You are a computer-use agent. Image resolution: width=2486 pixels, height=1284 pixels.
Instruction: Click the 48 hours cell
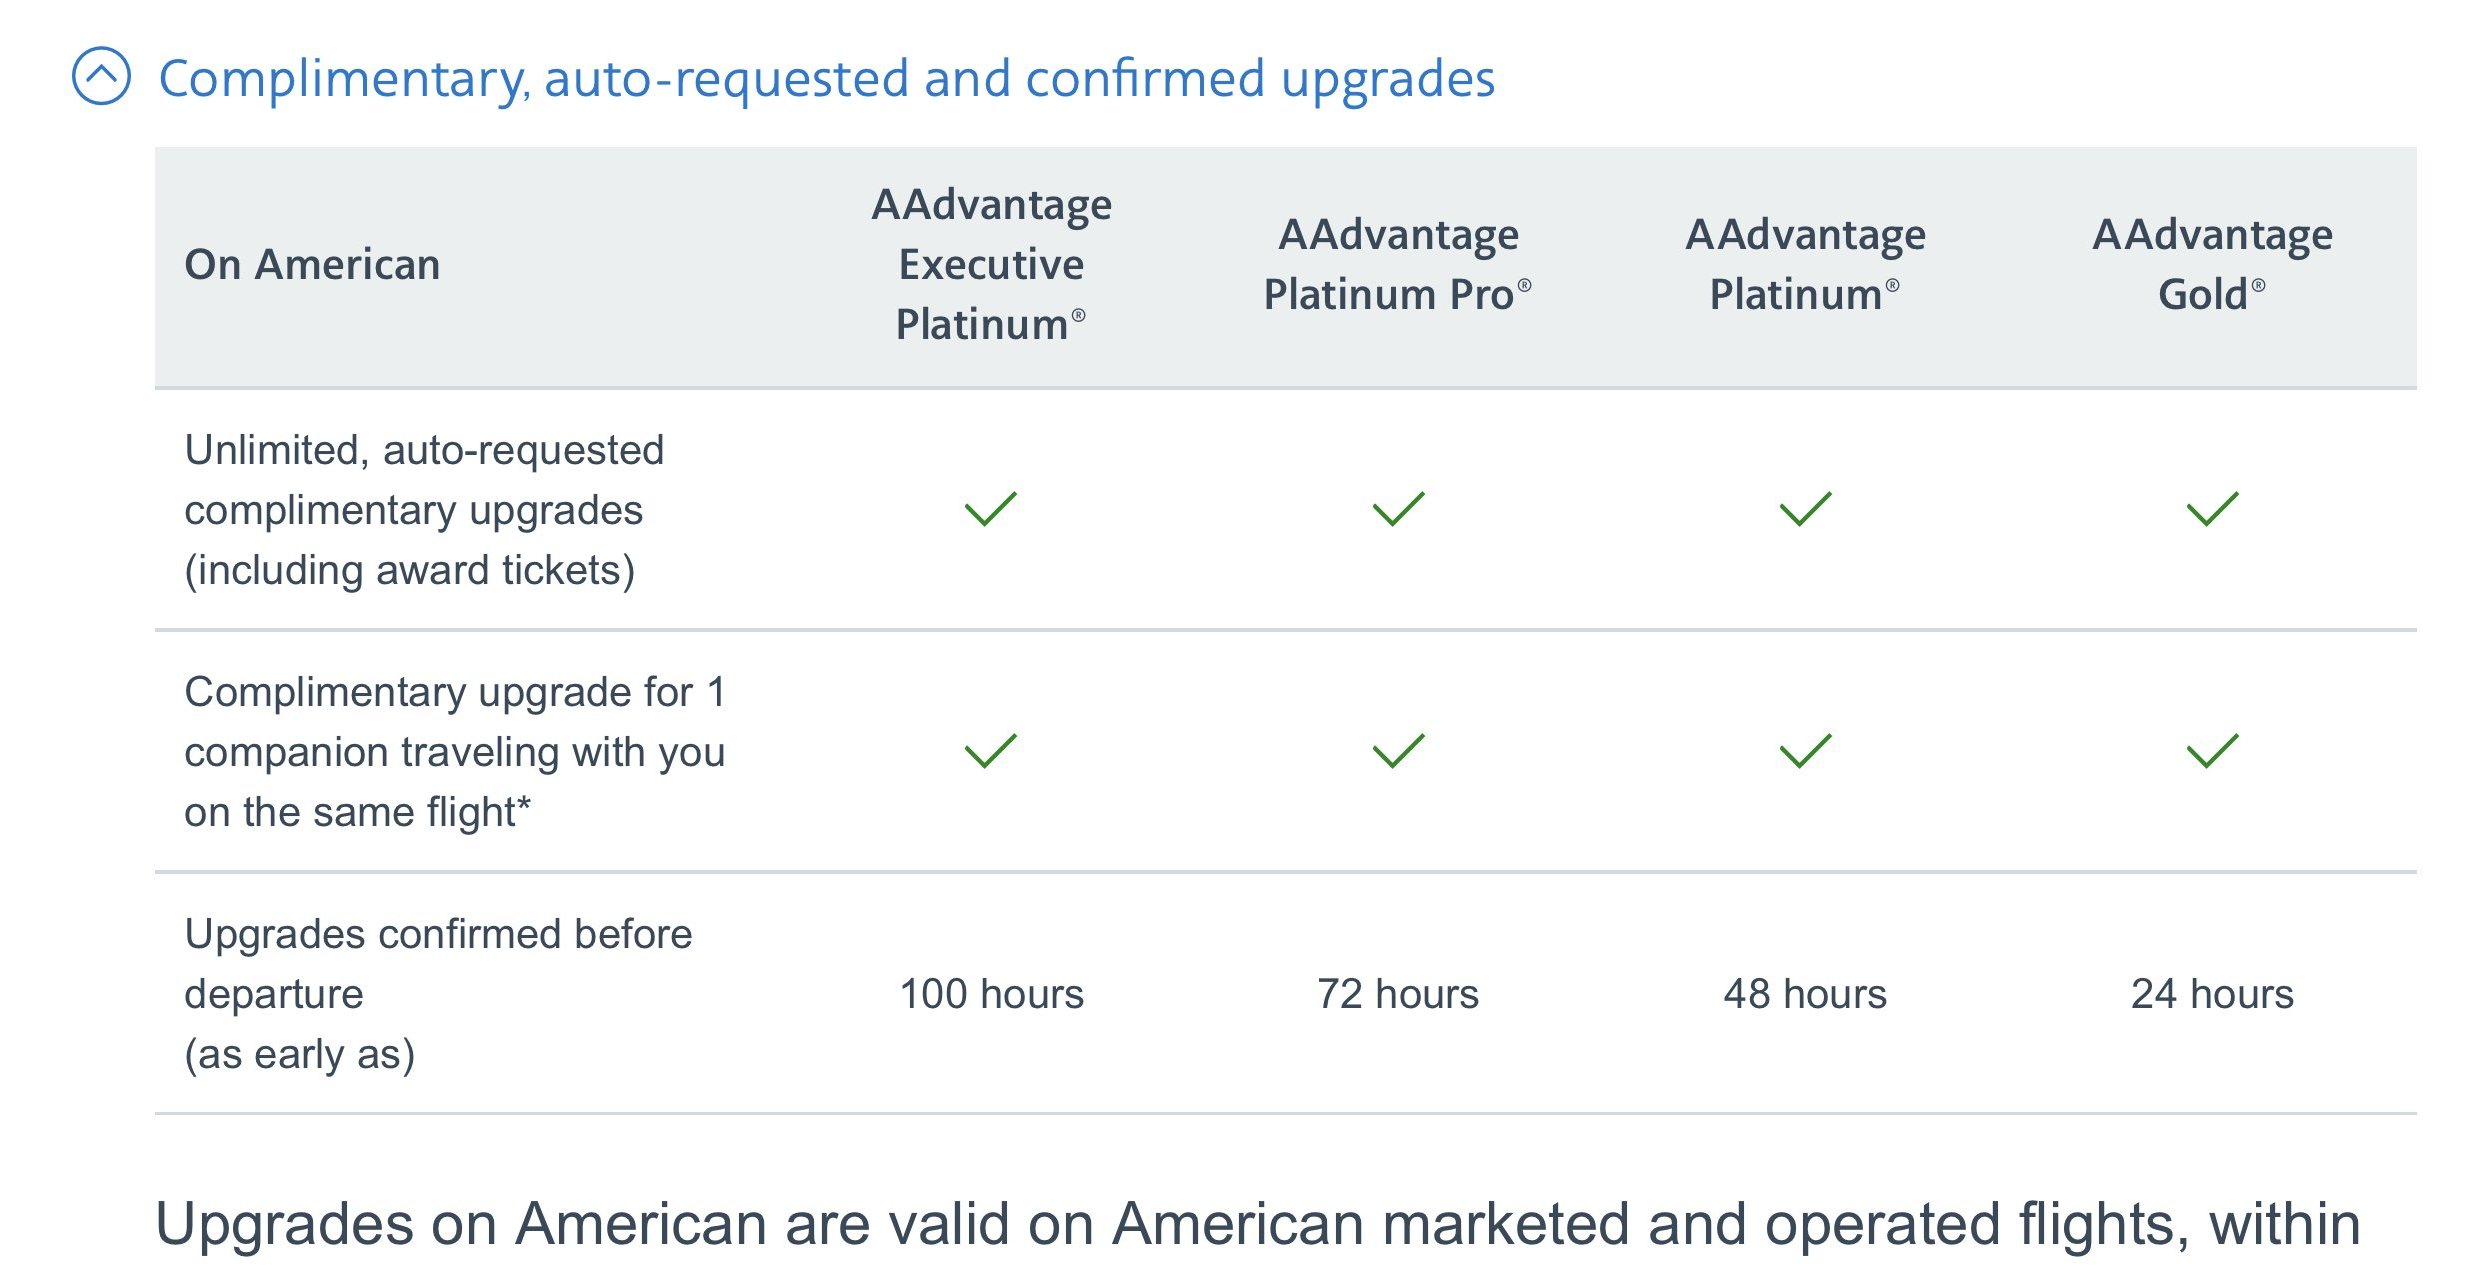[1805, 994]
